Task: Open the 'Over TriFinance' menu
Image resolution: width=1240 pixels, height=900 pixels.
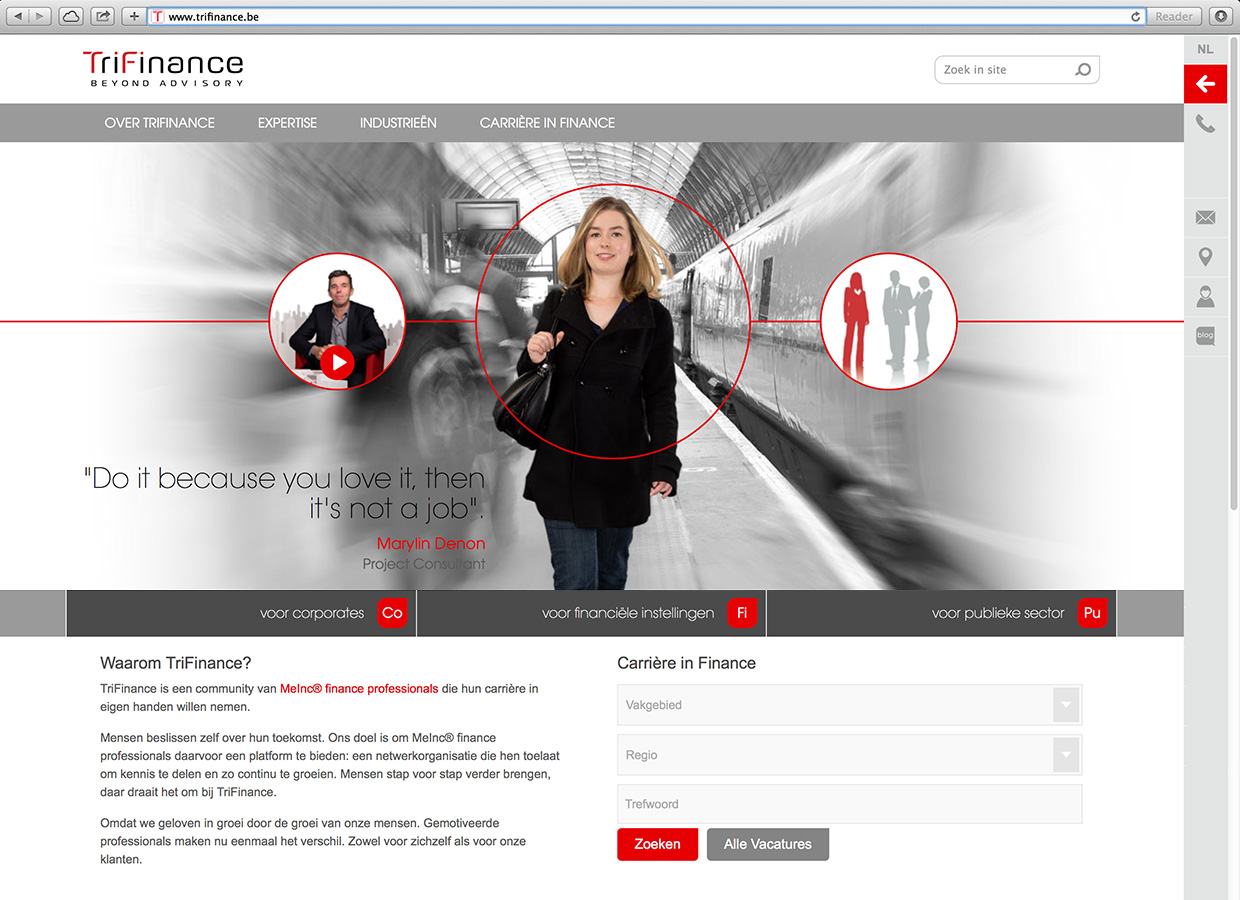Action: click(x=160, y=123)
